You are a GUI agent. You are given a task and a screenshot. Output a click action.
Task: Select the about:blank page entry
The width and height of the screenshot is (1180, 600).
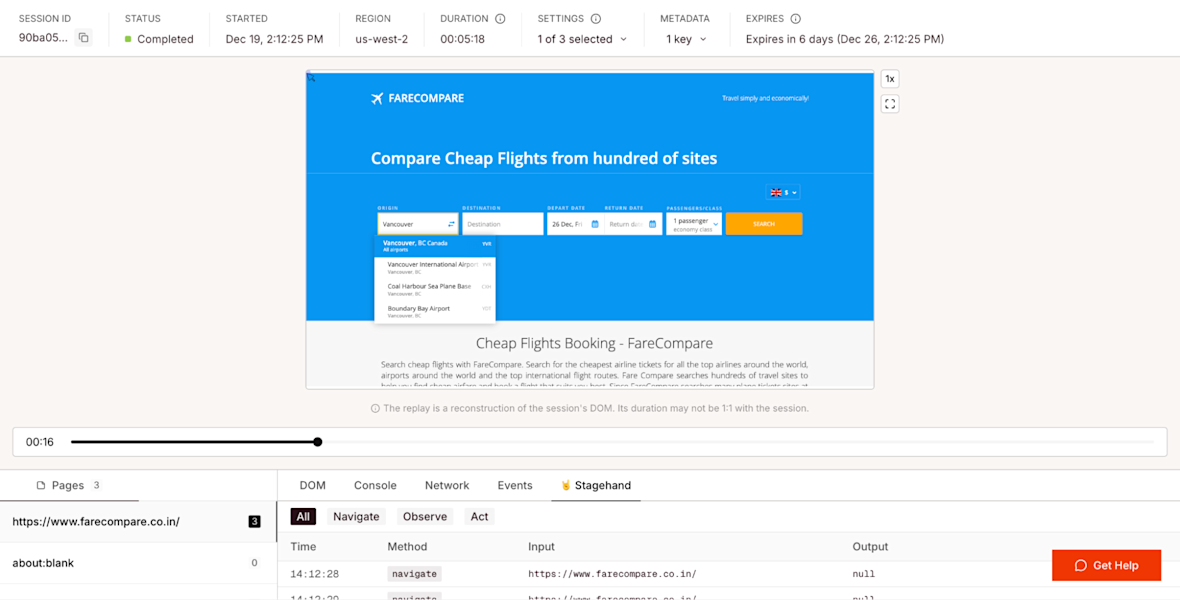(x=138, y=562)
